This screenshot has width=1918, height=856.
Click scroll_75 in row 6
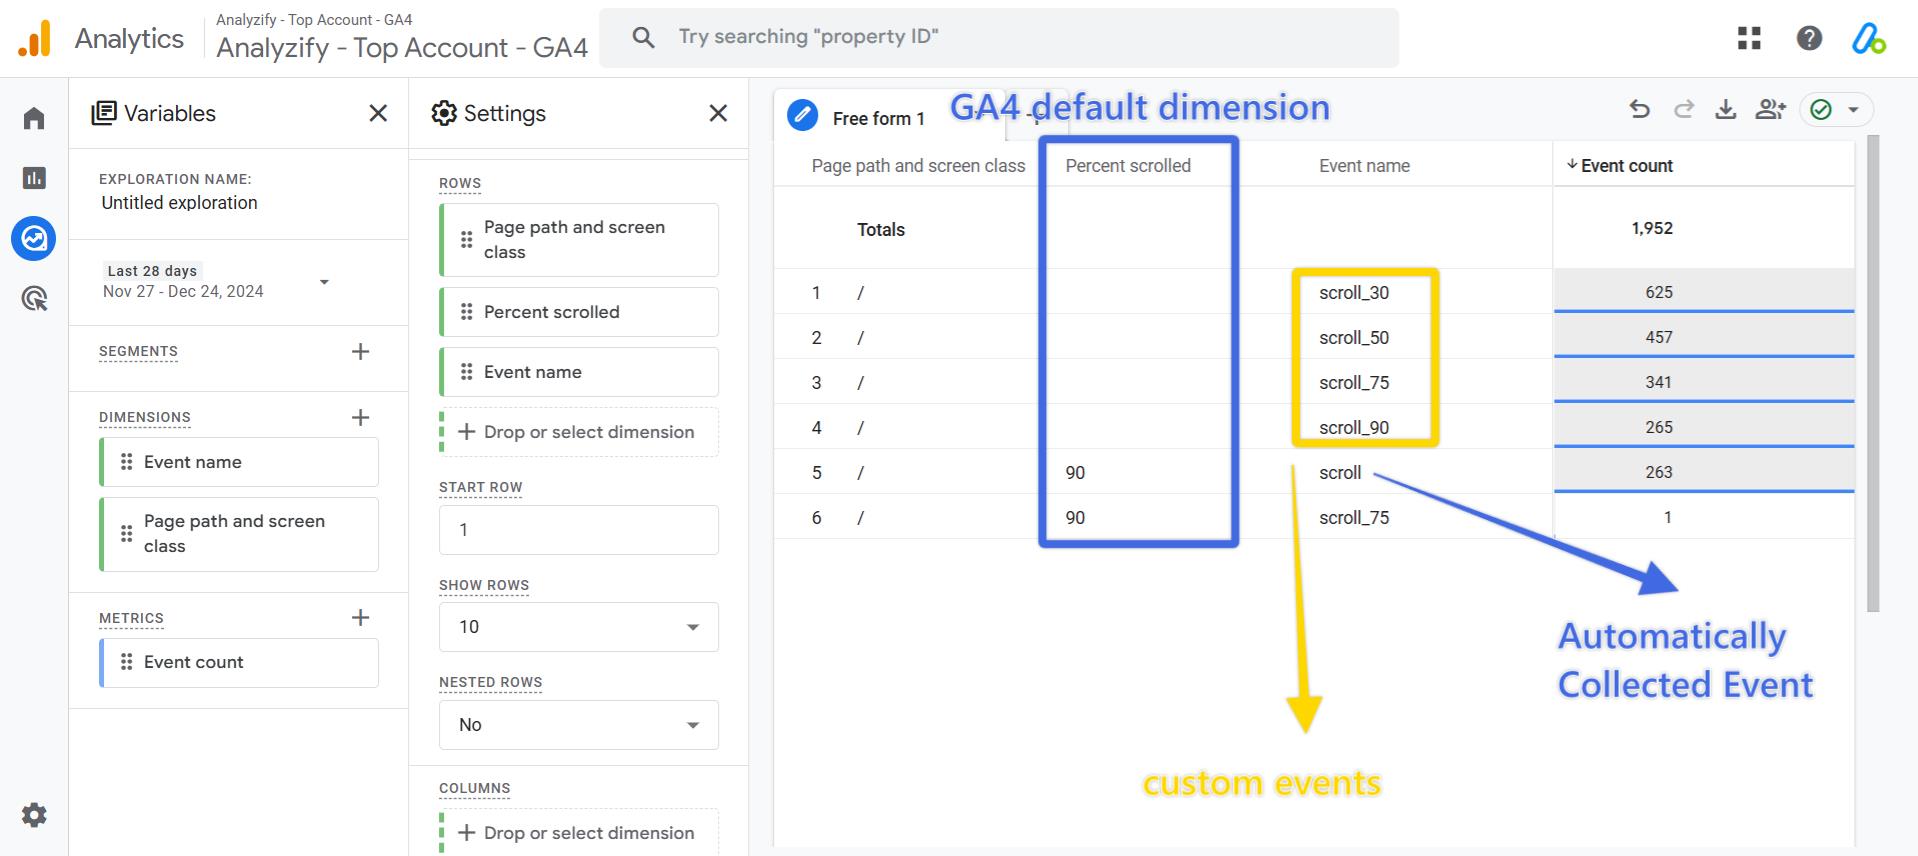(1354, 518)
